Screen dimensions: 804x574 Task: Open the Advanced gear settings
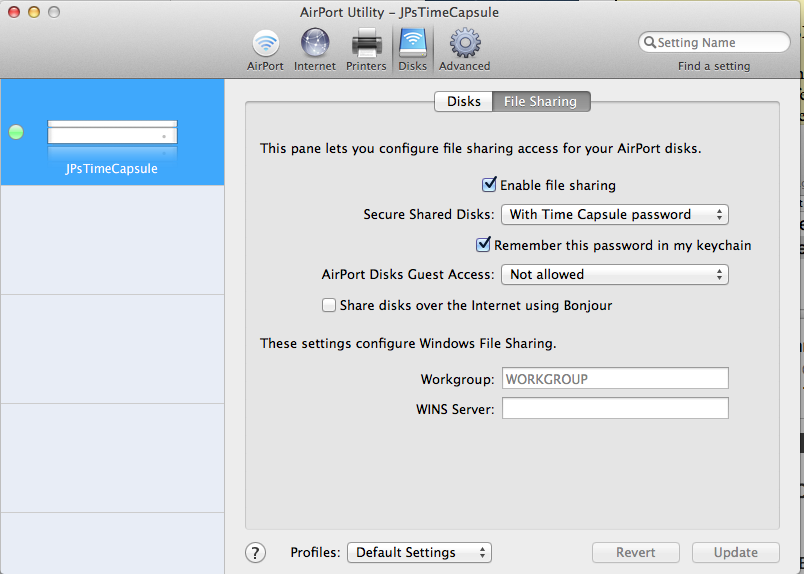pyautogui.click(x=465, y=50)
